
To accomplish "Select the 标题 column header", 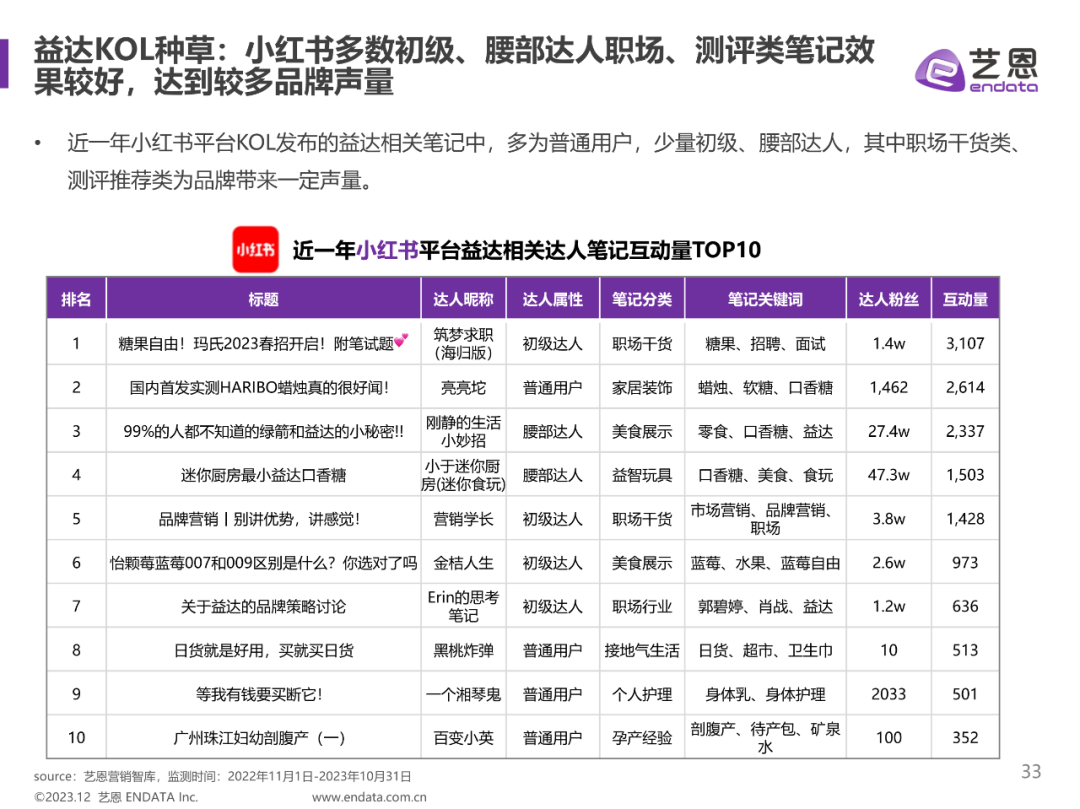I will point(263,299).
